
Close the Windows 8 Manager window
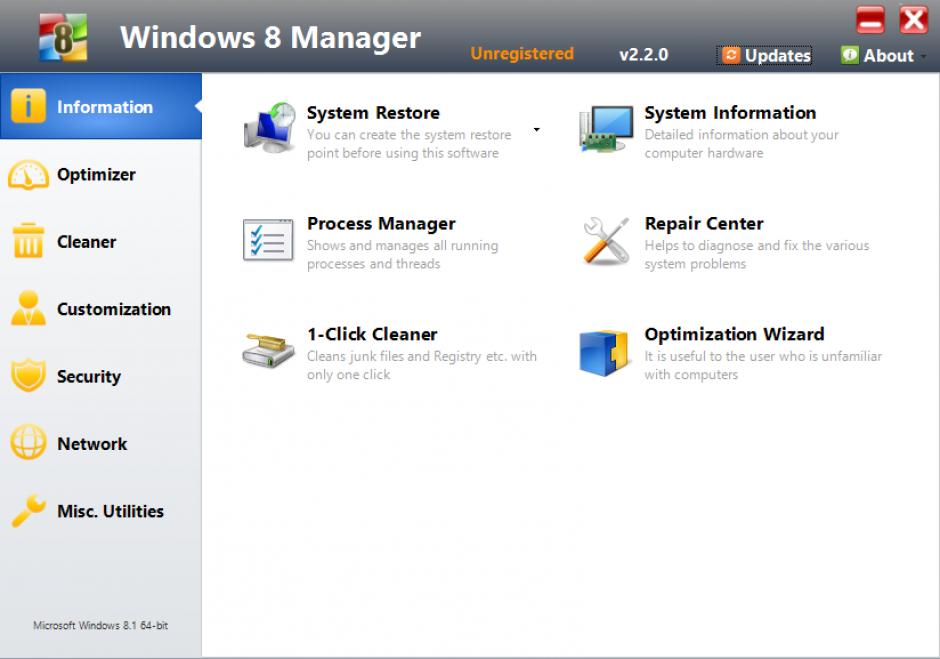(913, 20)
